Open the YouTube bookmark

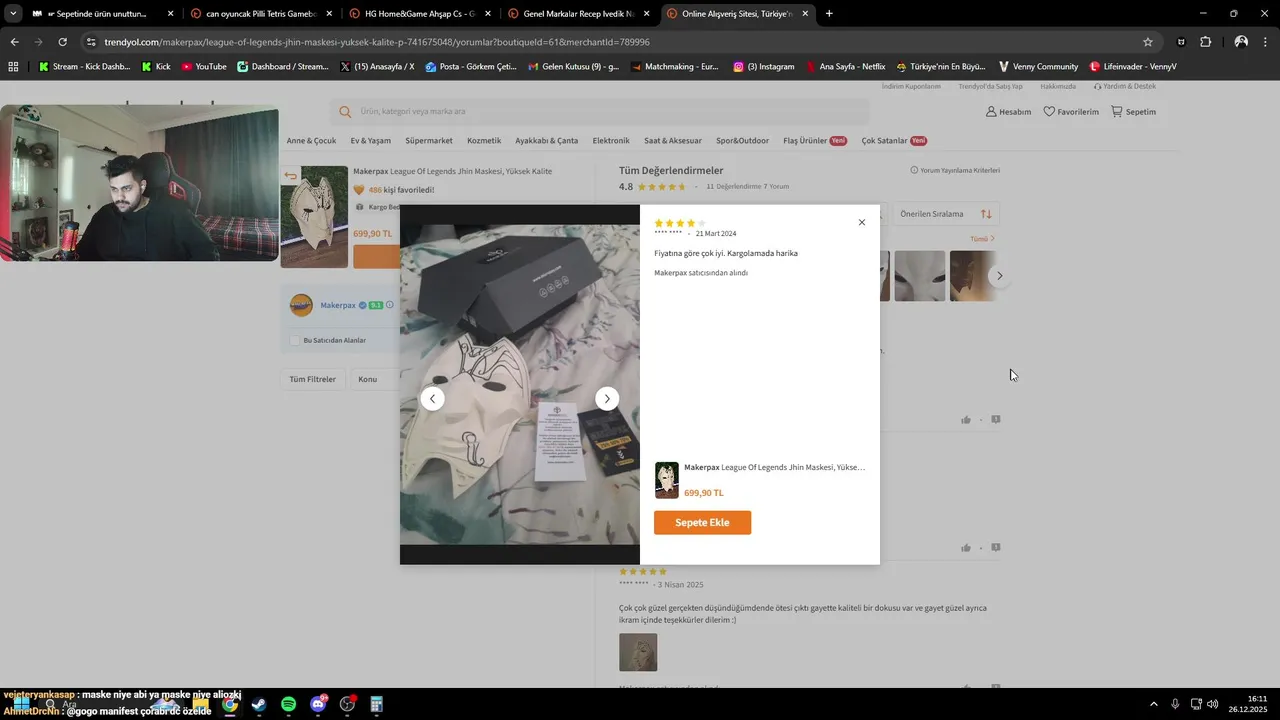204,66
